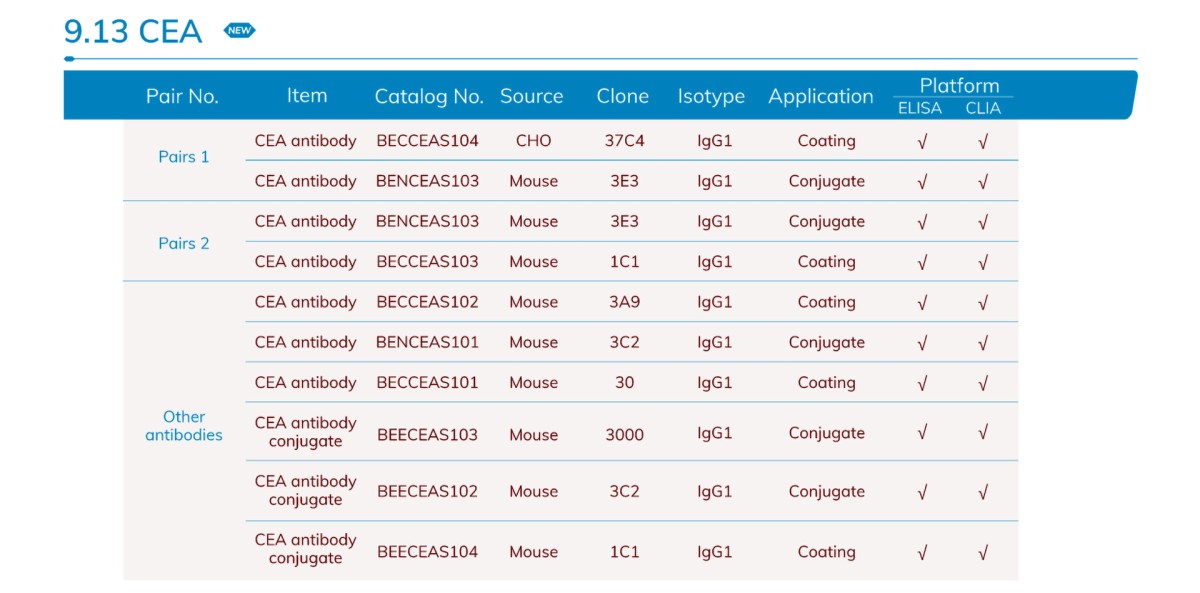This screenshot has width=1200, height=593.
Task: Click the 37C4 clone cell
Action: [624, 141]
